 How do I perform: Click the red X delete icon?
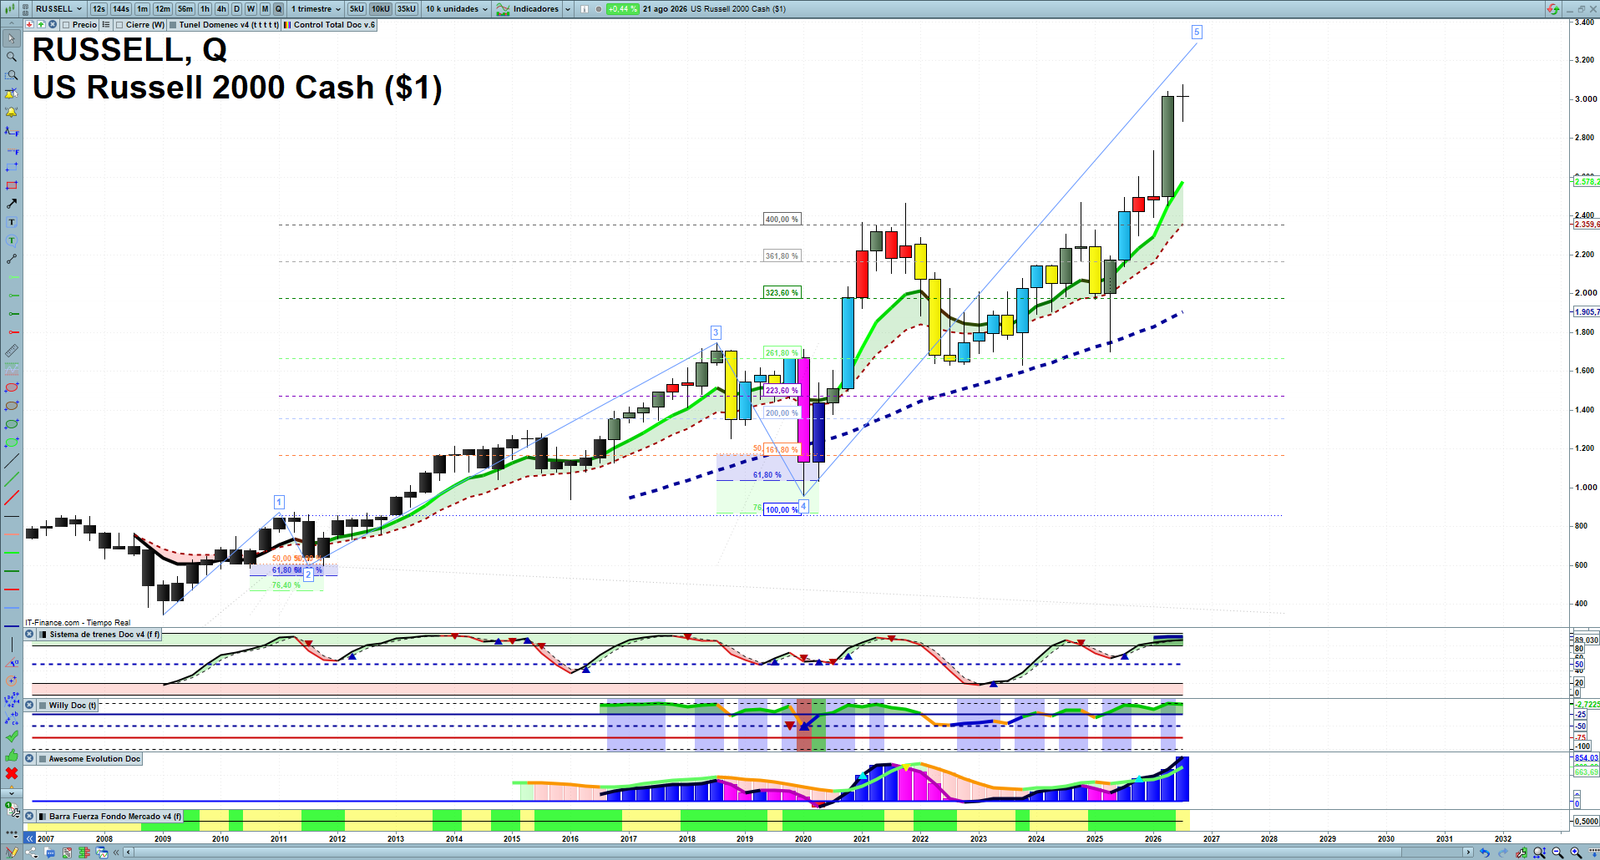pyautogui.click(x=12, y=773)
